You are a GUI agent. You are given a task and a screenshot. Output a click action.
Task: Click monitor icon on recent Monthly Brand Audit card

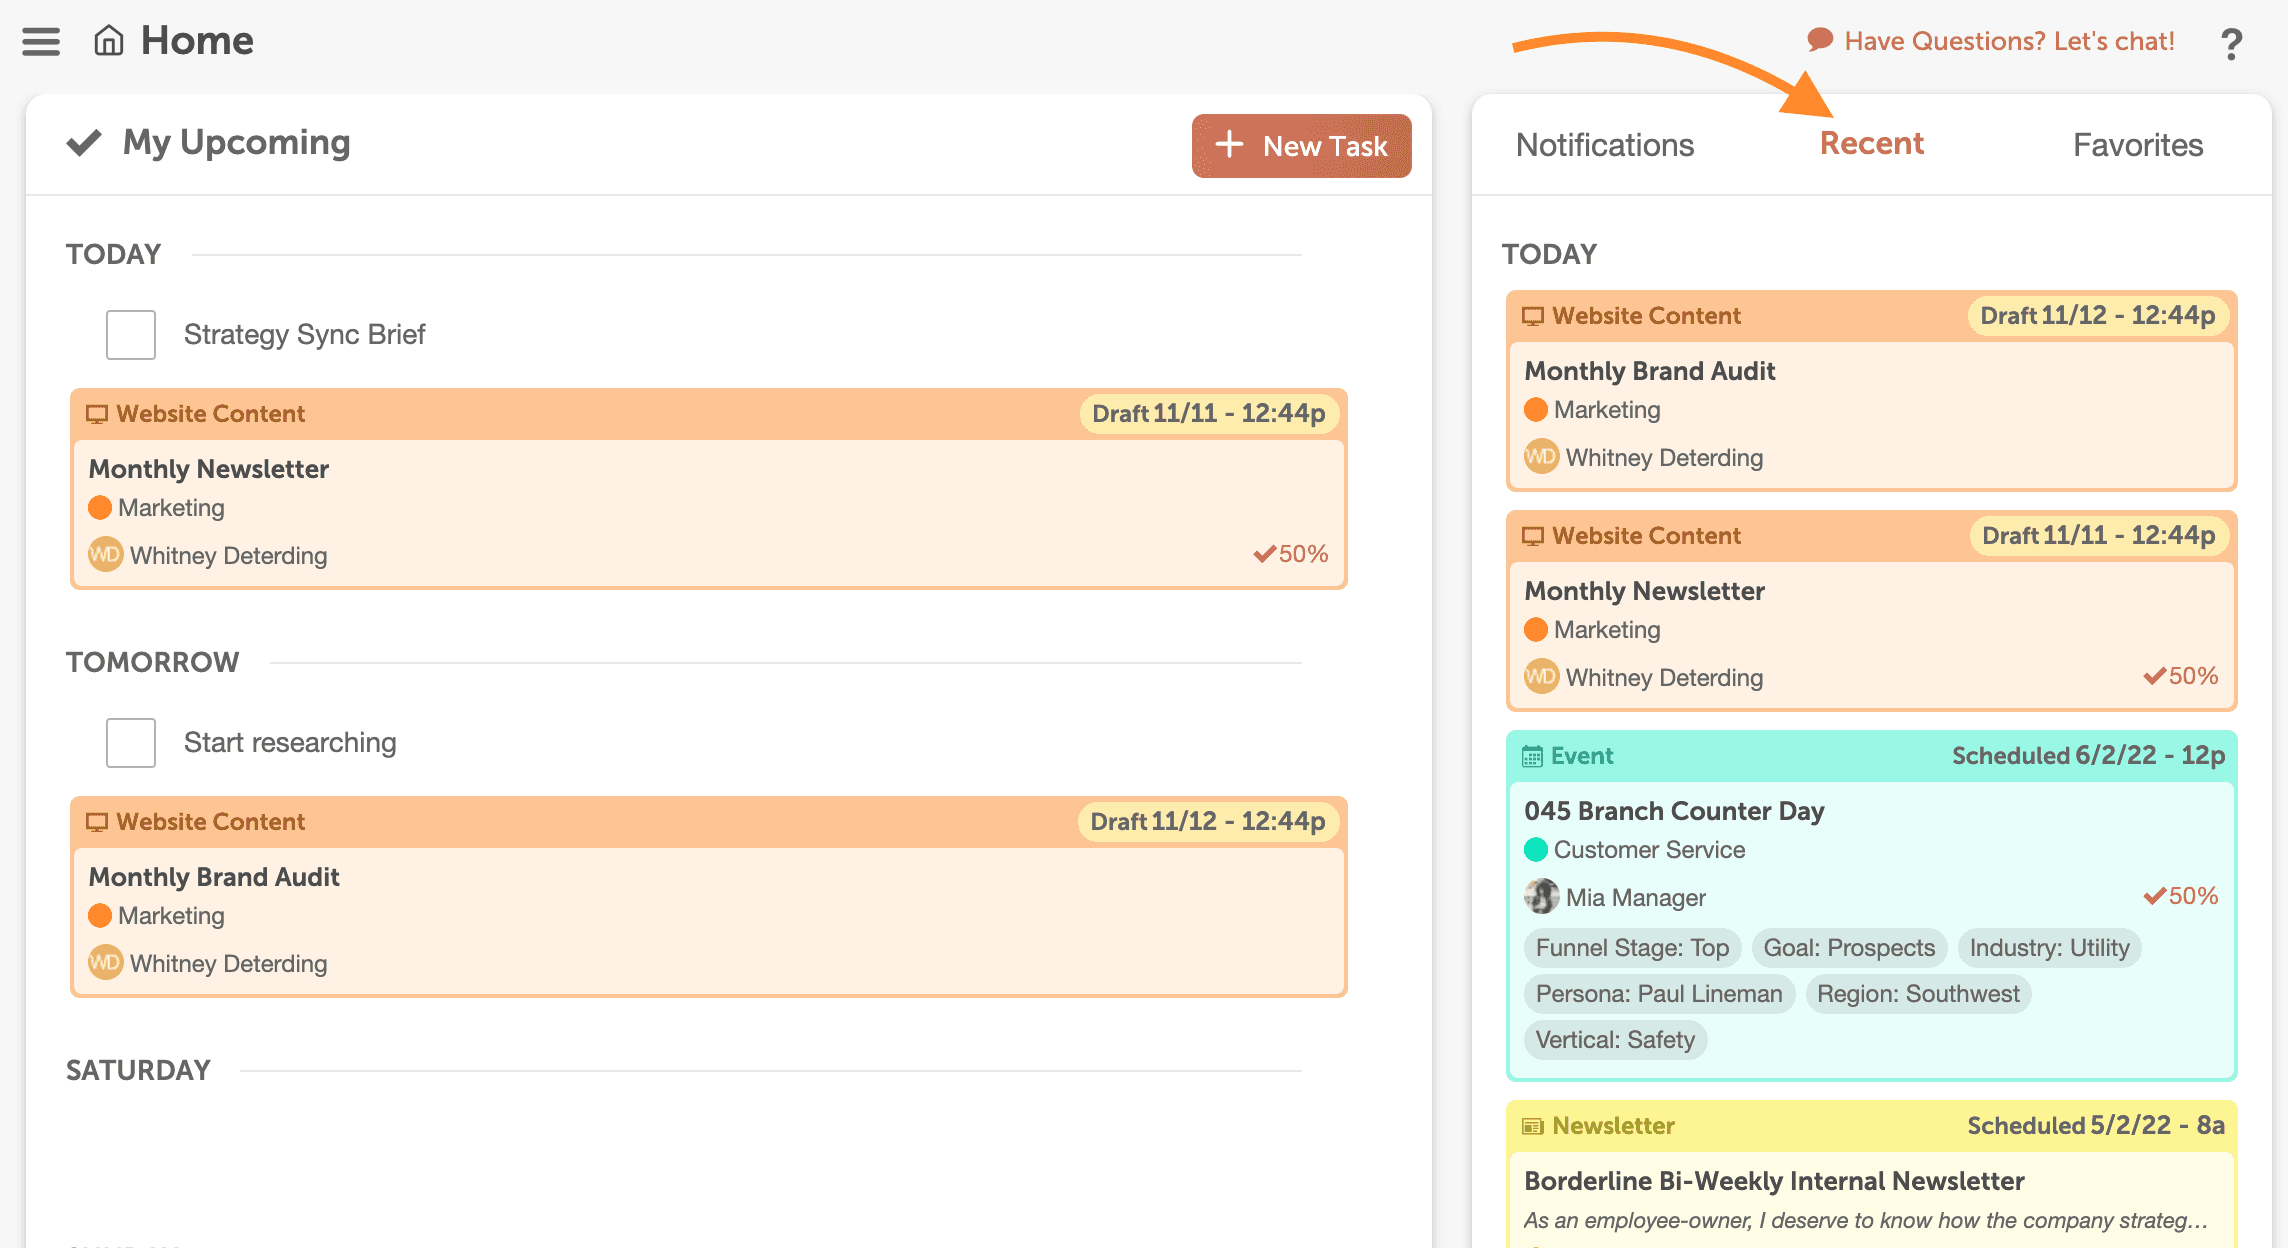1533,316
